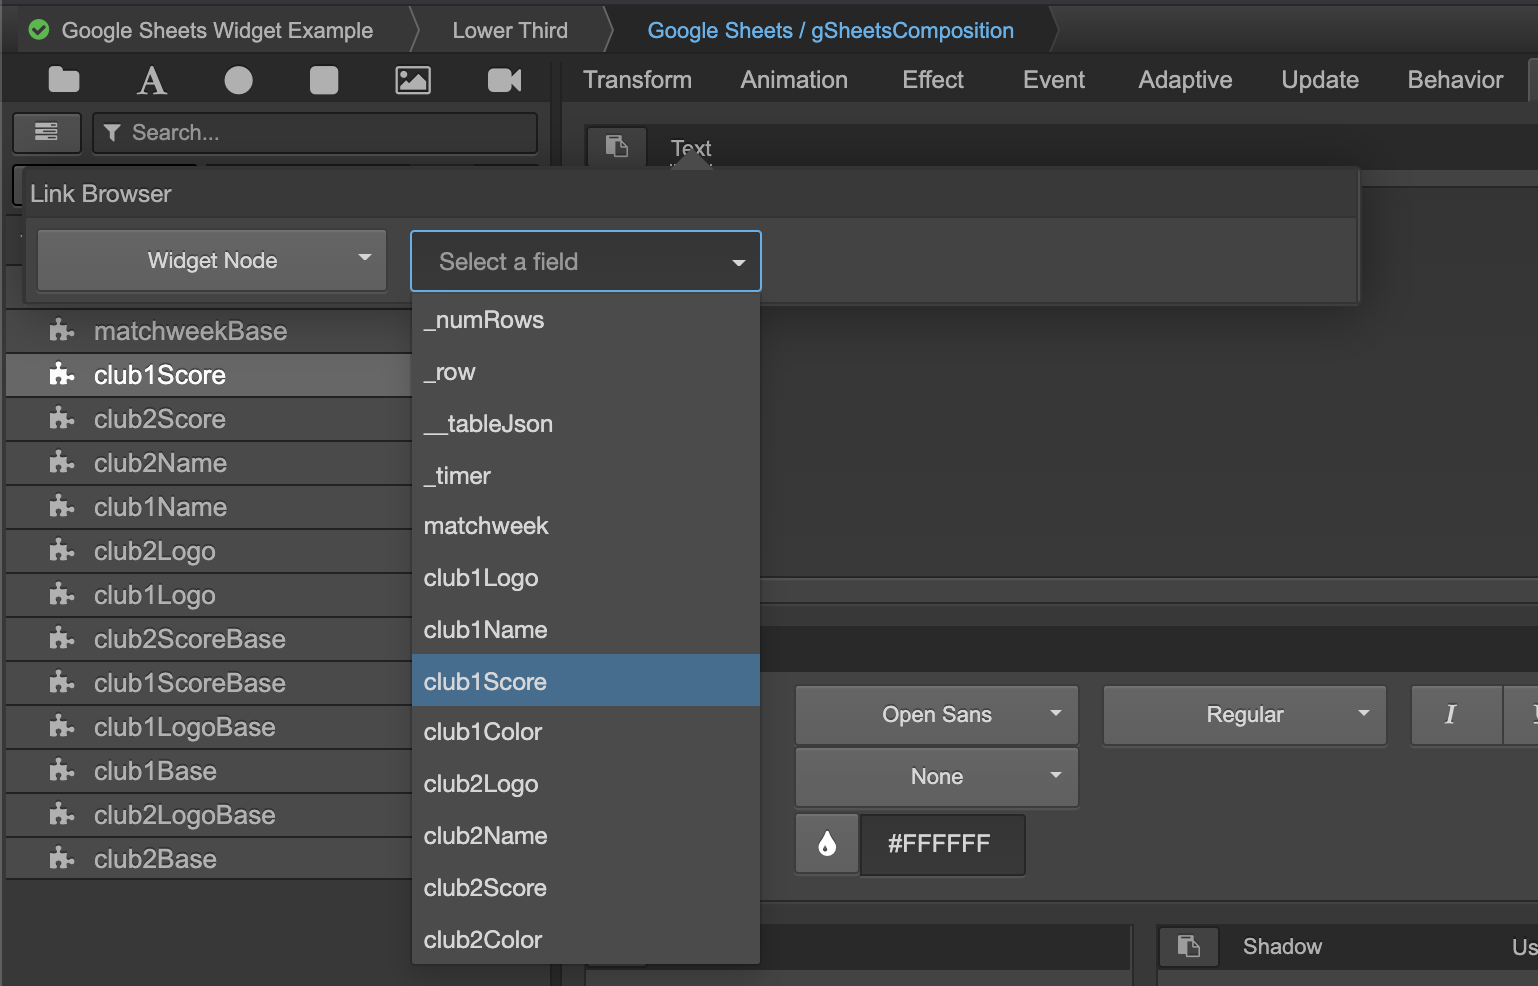Select the club2Base node row
Screen dimensions: 1538x986
point(210,858)
